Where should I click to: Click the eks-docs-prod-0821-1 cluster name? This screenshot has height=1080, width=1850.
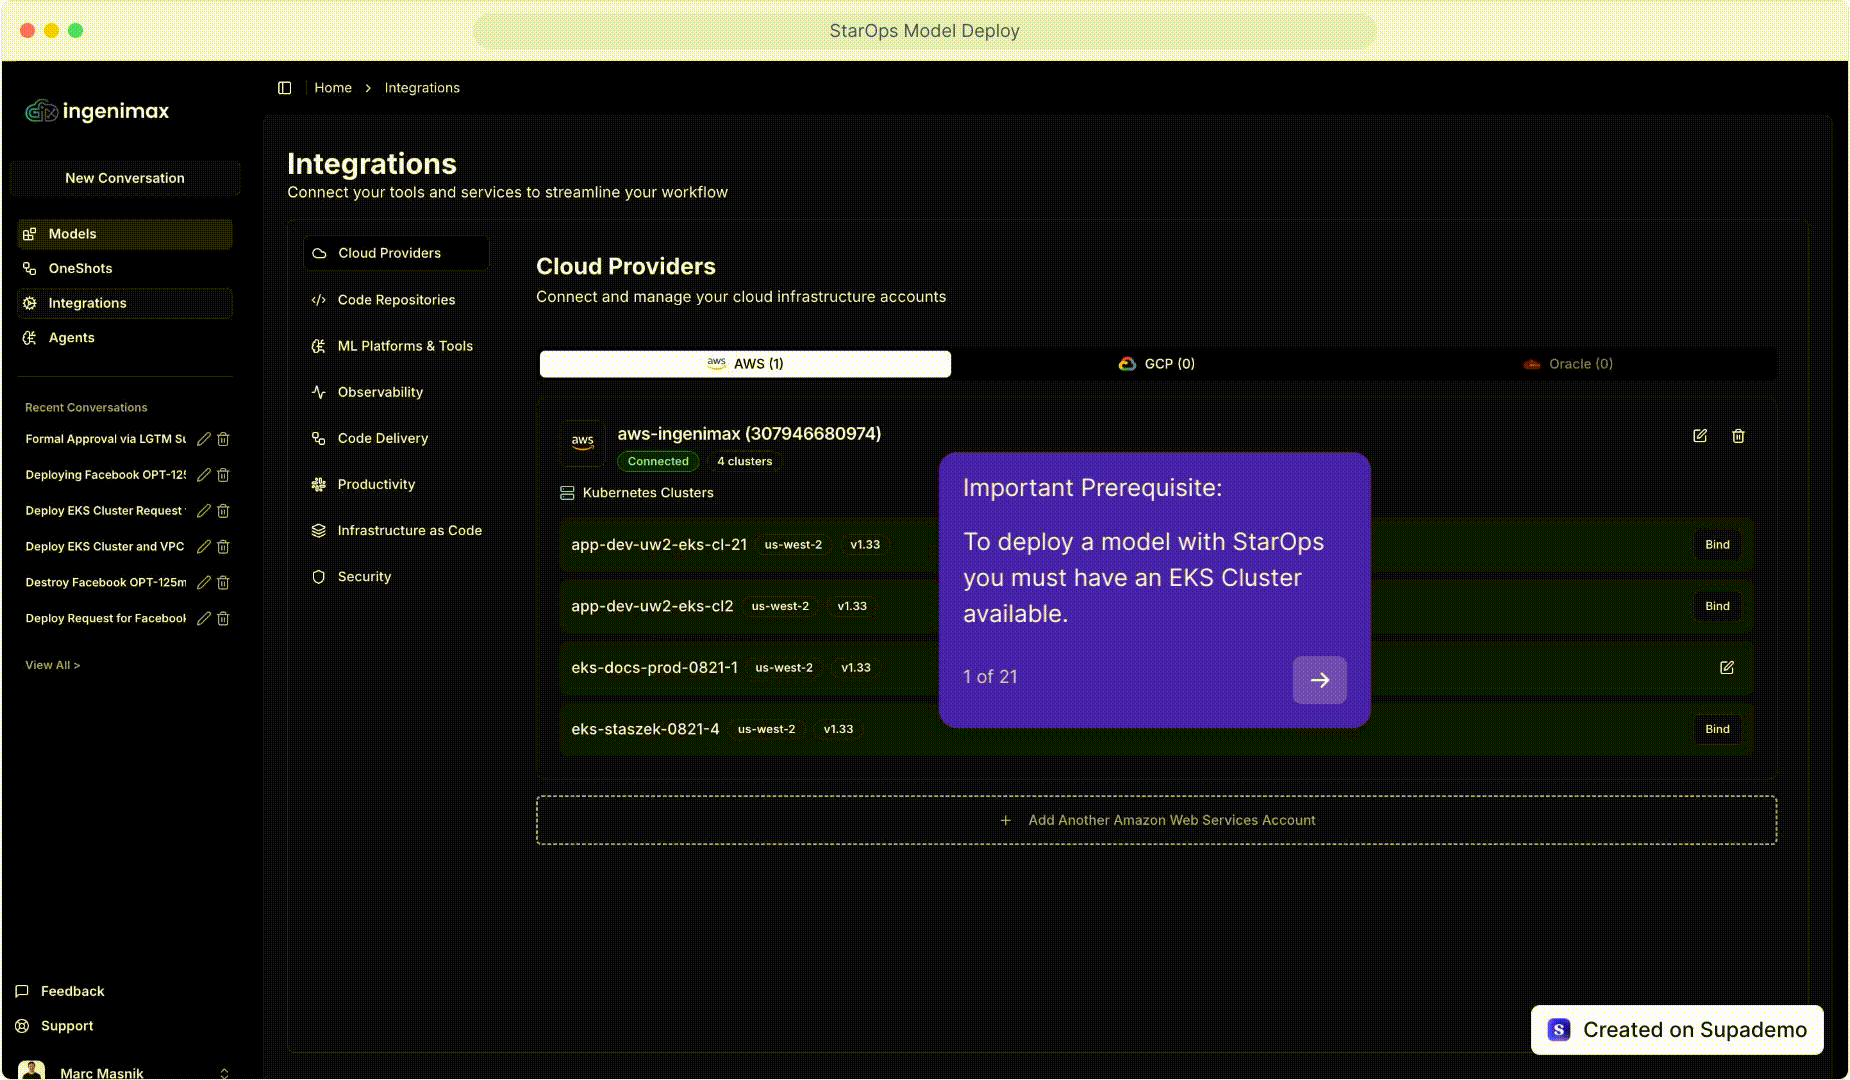[654, 668]
